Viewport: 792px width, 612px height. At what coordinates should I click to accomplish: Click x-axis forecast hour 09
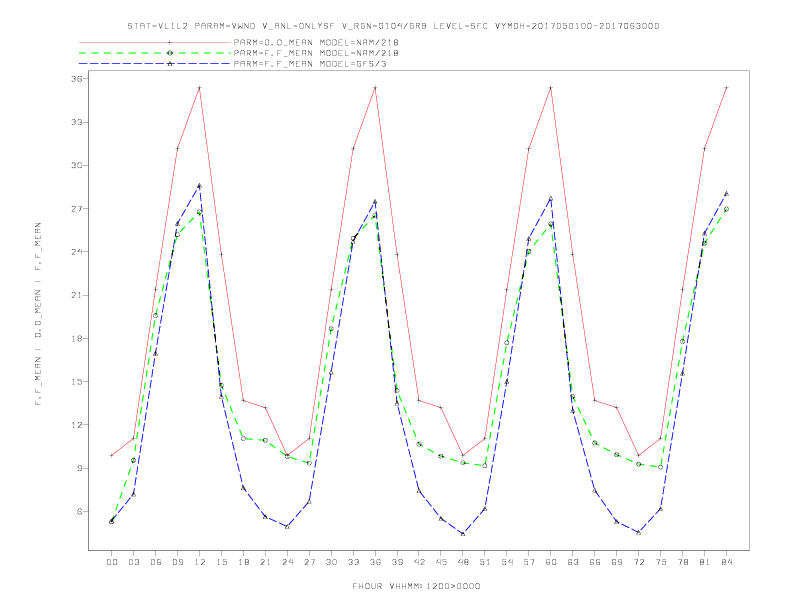tap(177, 562)
